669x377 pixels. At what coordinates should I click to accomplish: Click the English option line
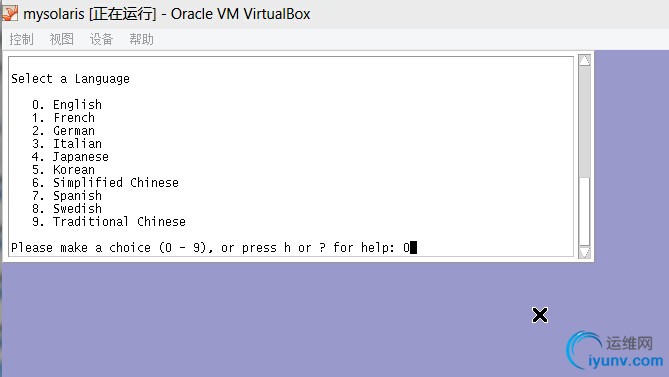pyautogui.click(x=67, y=104)
